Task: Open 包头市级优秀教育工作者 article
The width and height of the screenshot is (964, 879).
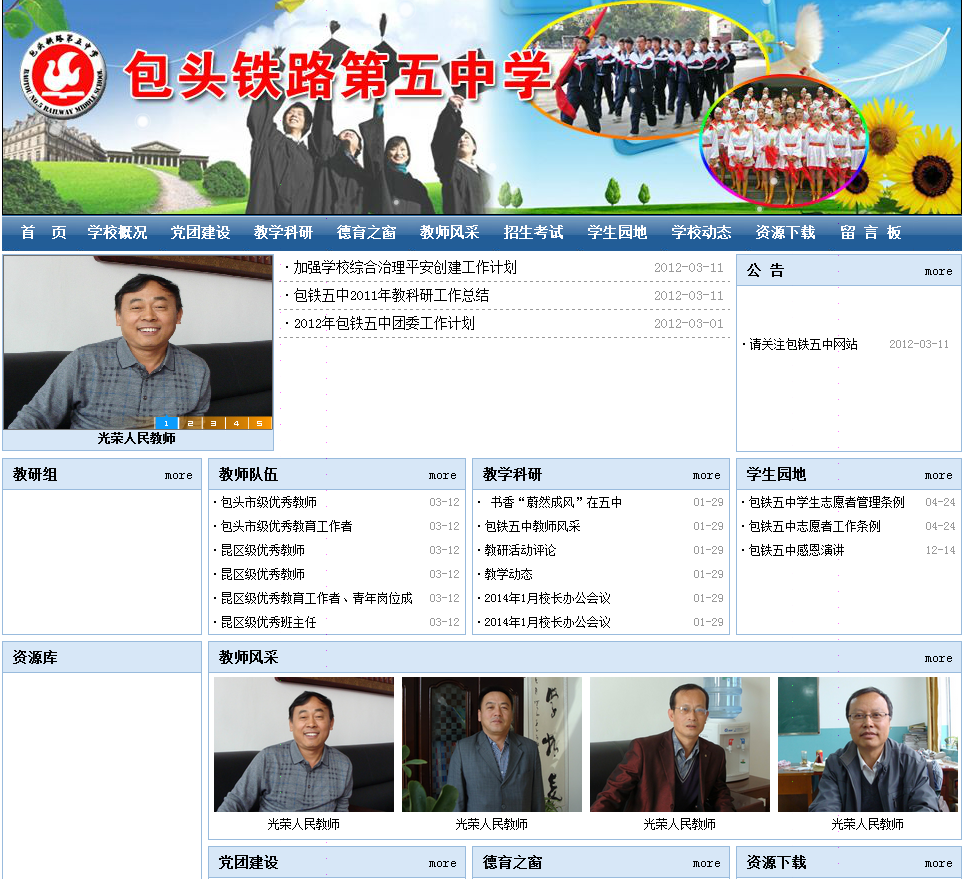Action: click(x=286, y=526)
